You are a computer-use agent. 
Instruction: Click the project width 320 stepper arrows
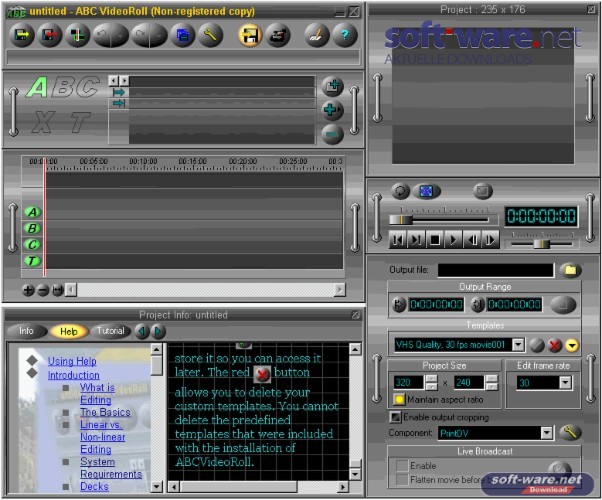[x=431, y=382]
